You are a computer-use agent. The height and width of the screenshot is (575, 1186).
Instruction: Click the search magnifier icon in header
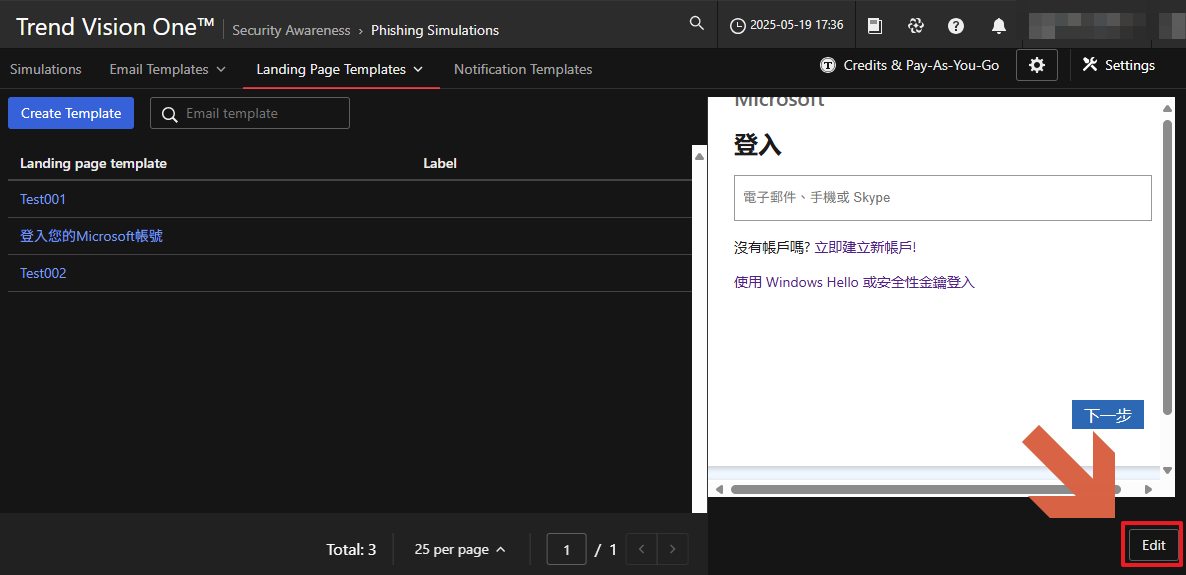pos(697,24)
